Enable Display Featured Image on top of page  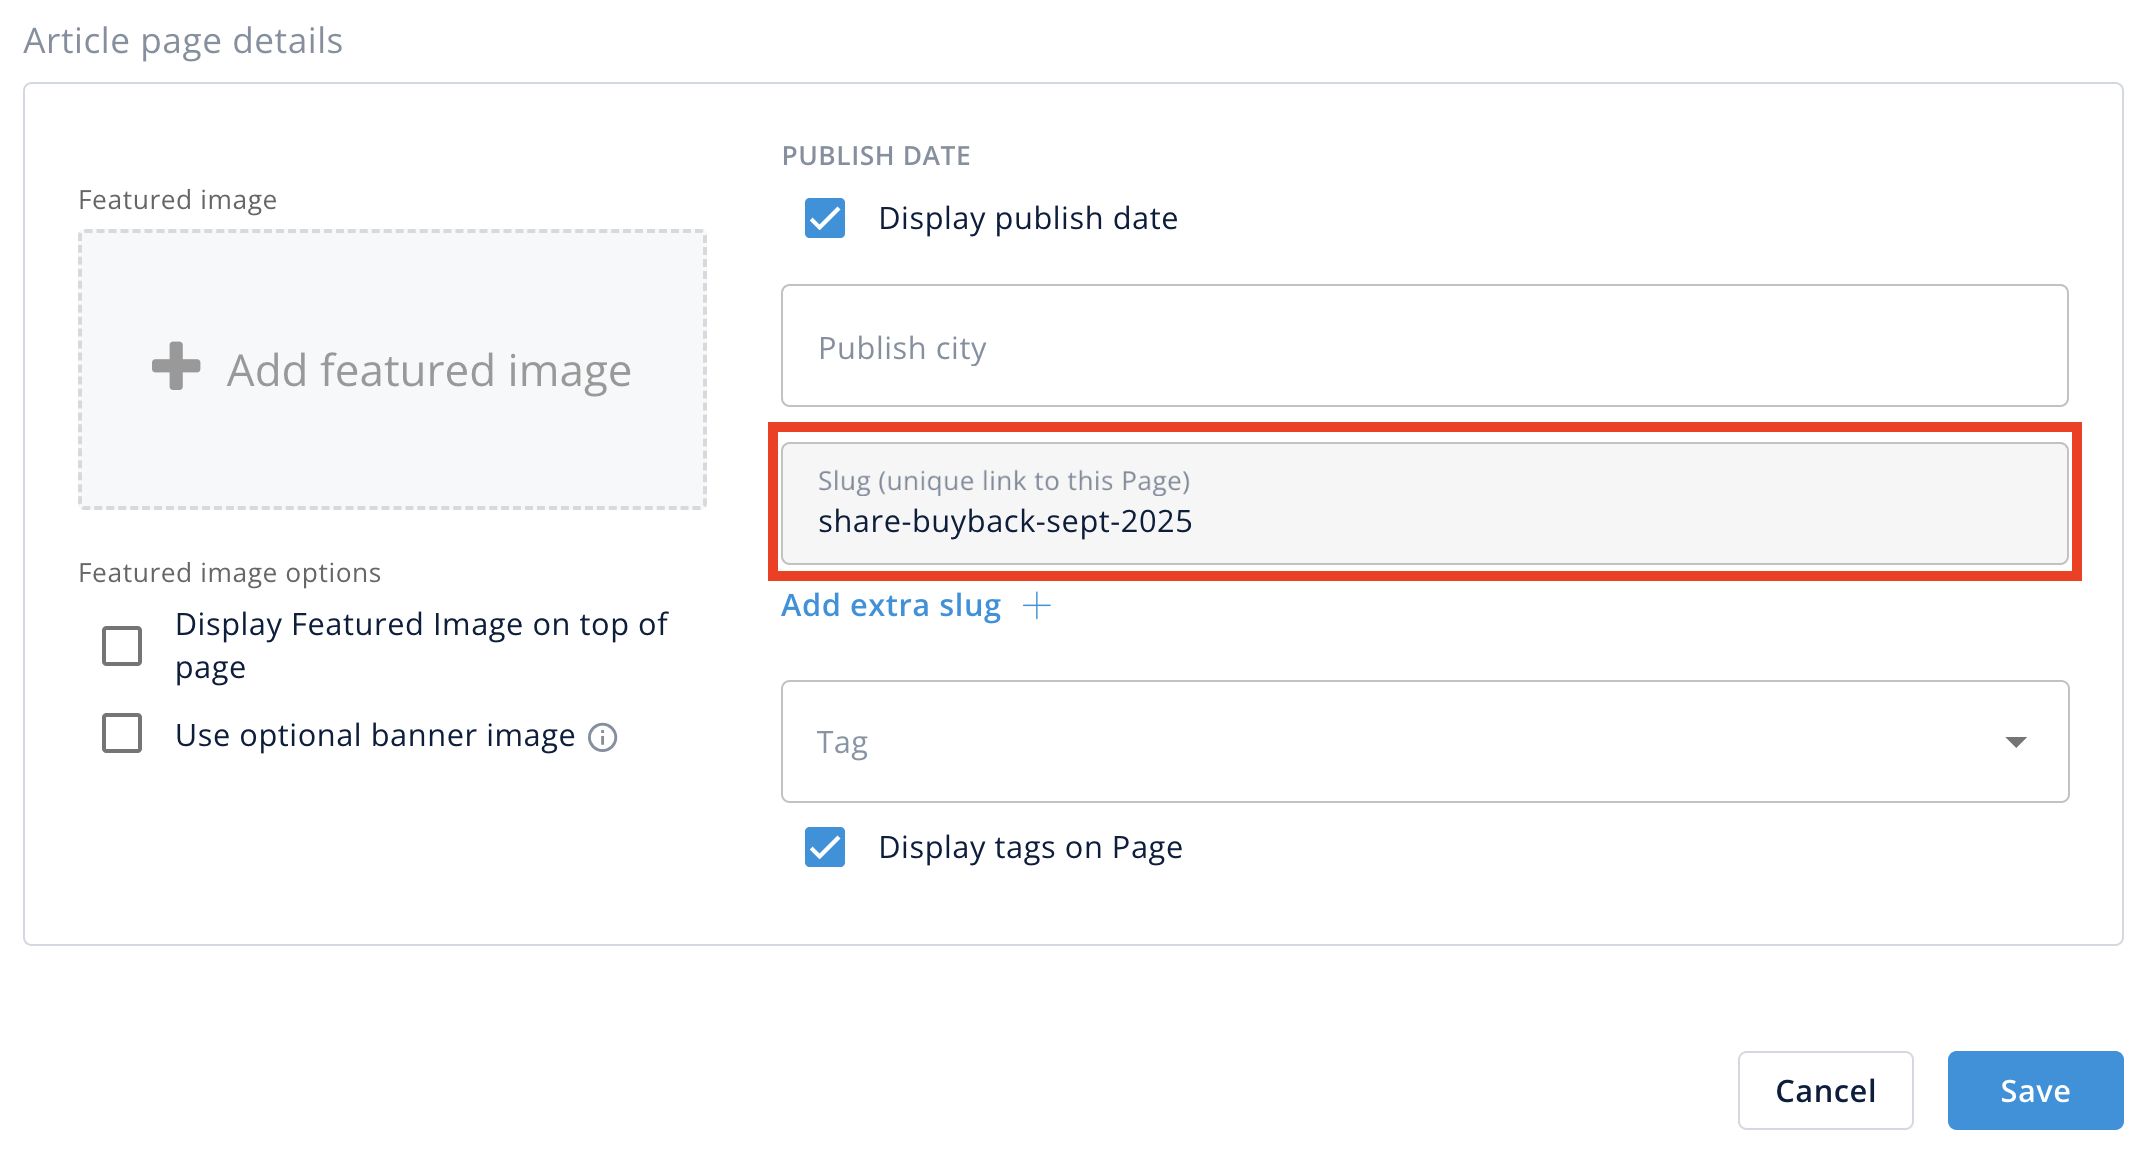121,645
